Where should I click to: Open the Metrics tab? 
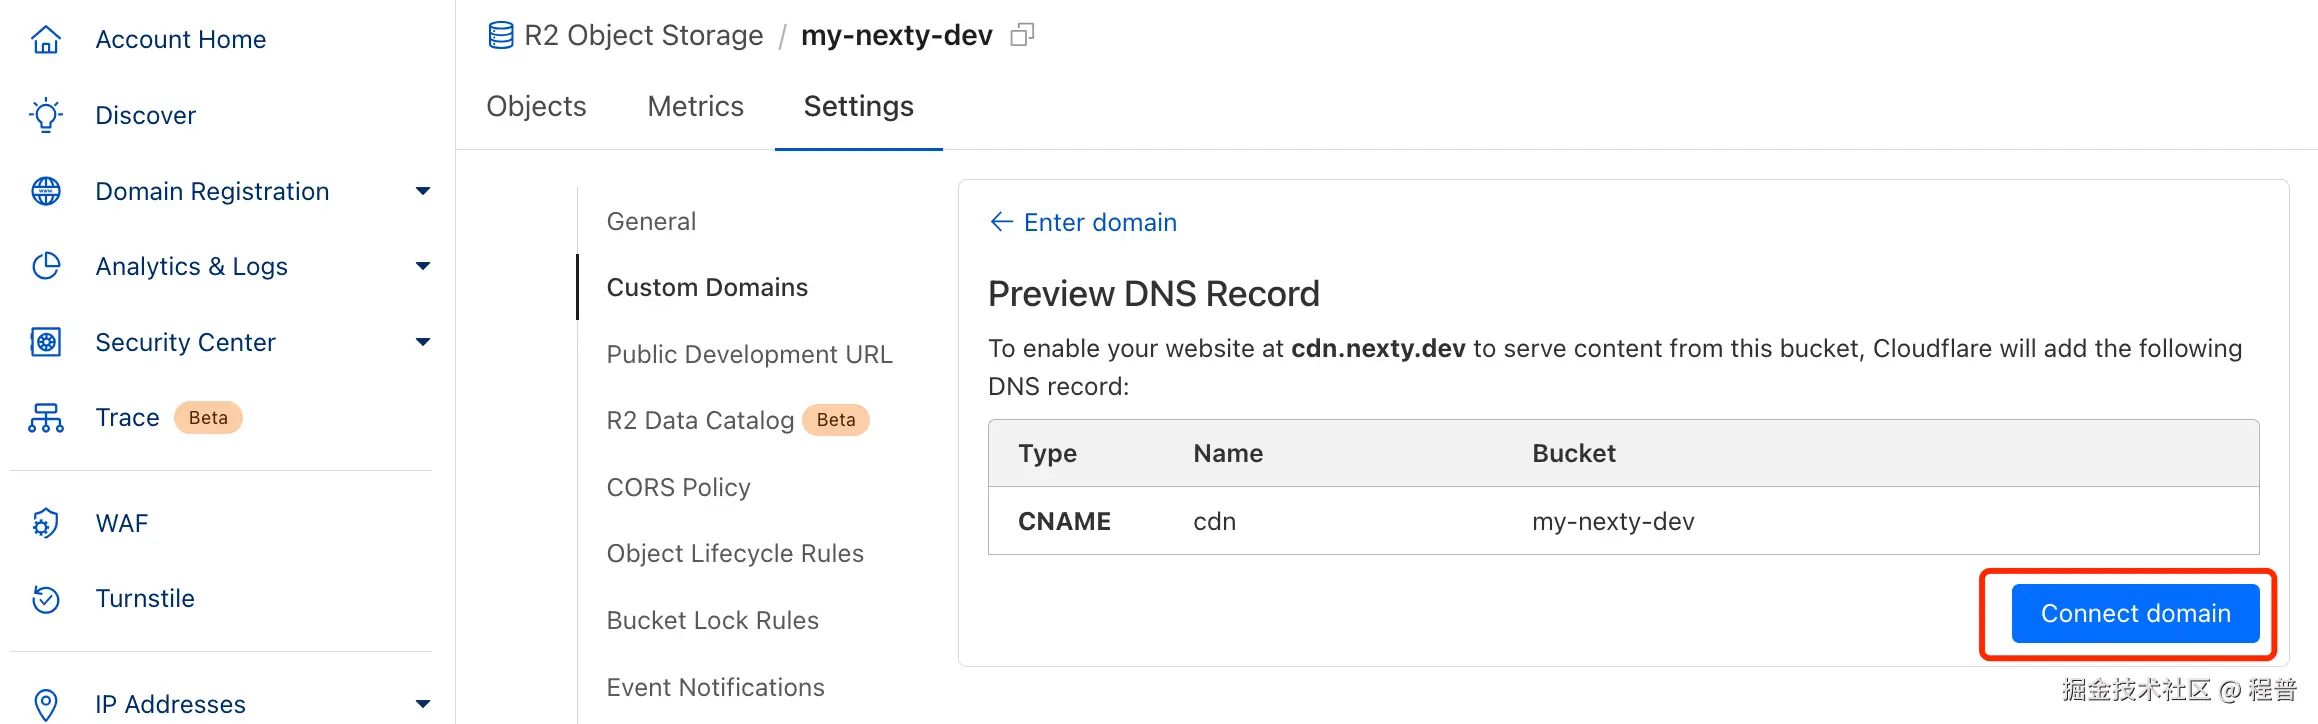point(695,107)
